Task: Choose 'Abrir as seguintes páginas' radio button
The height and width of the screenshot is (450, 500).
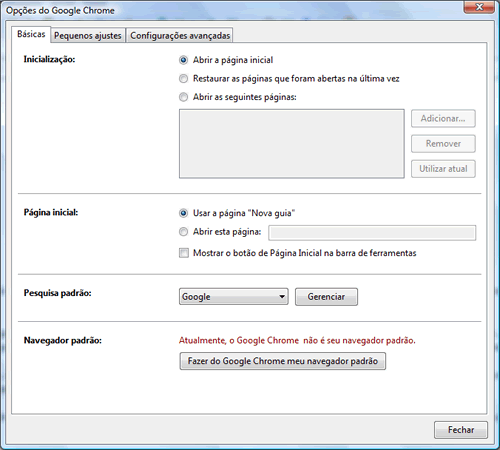Action: coord(183,97)
